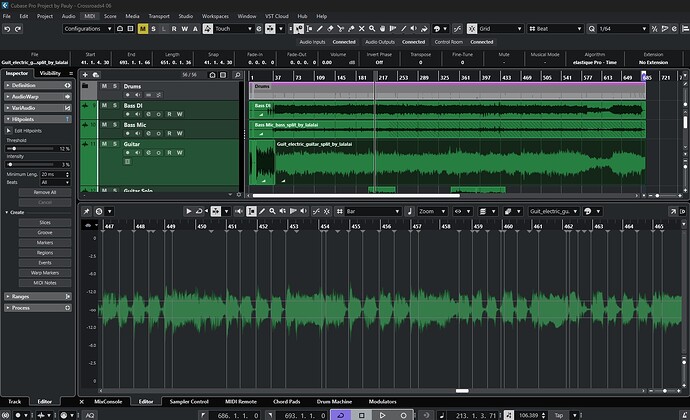This screenshot has height=420, width=690.
Task: Switch to the MixConsole lower zone tab
Action: (x=108, y=402)
